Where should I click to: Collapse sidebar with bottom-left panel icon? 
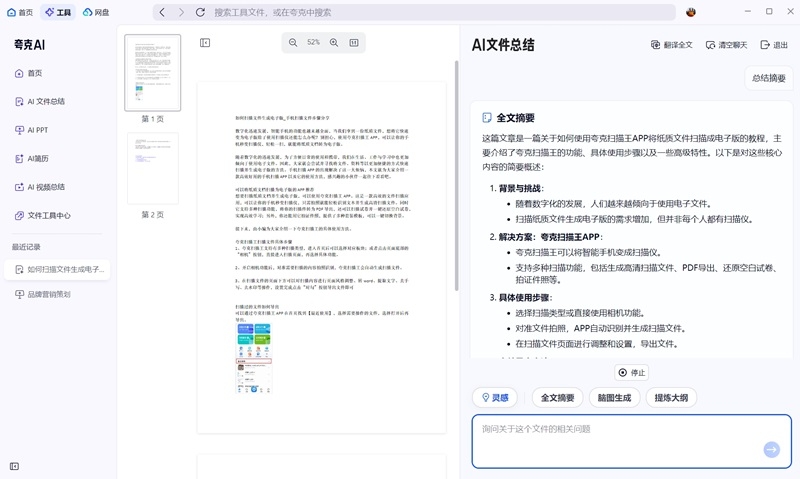tap(14, 466)
